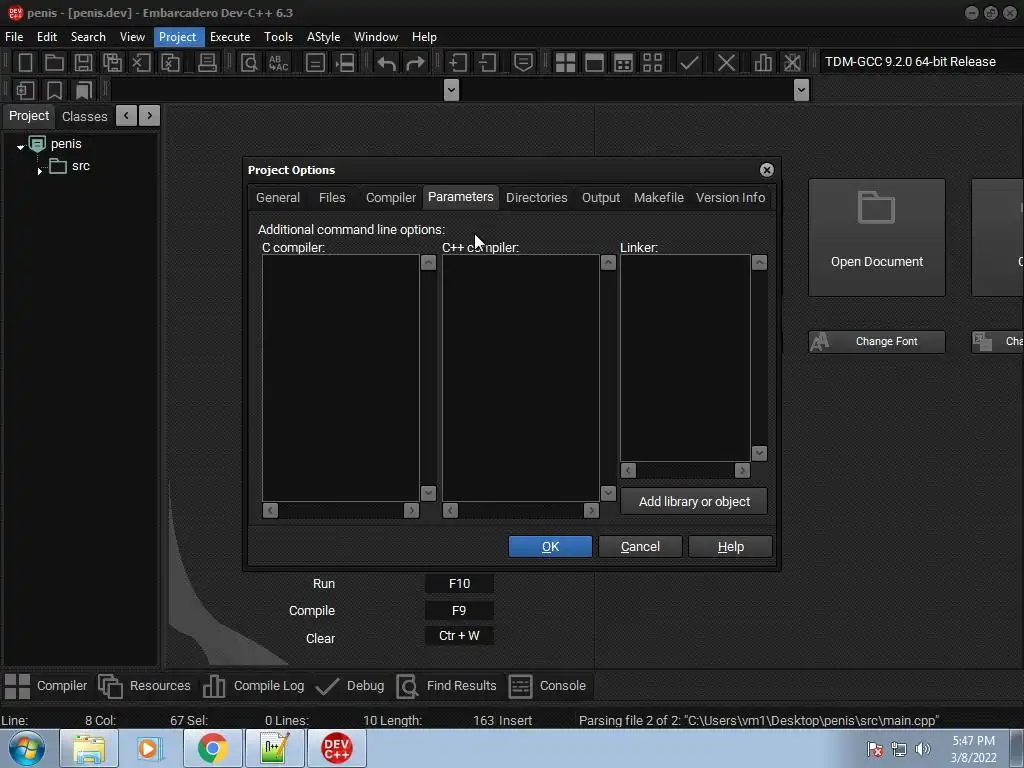Click the Insert snippet icon in second toolbar row

coord(25,90)
